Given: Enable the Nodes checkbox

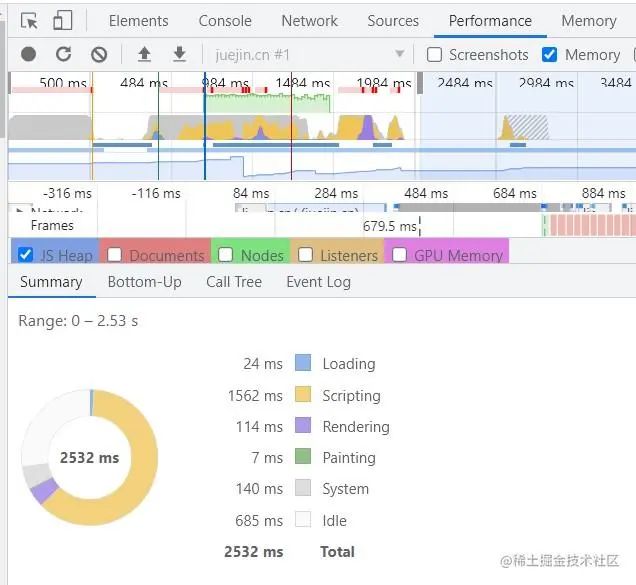Looking at the screenshot, I should [x=226, y=255].
